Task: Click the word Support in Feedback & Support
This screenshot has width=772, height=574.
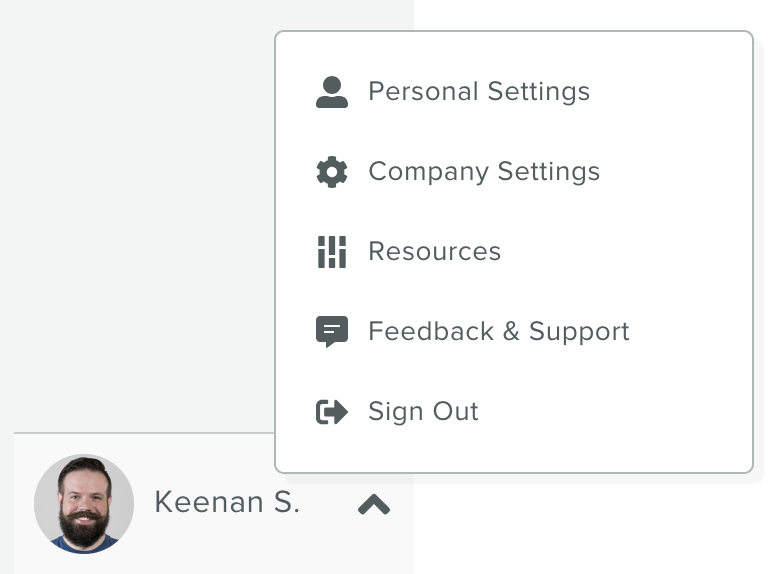Action: 579,332
